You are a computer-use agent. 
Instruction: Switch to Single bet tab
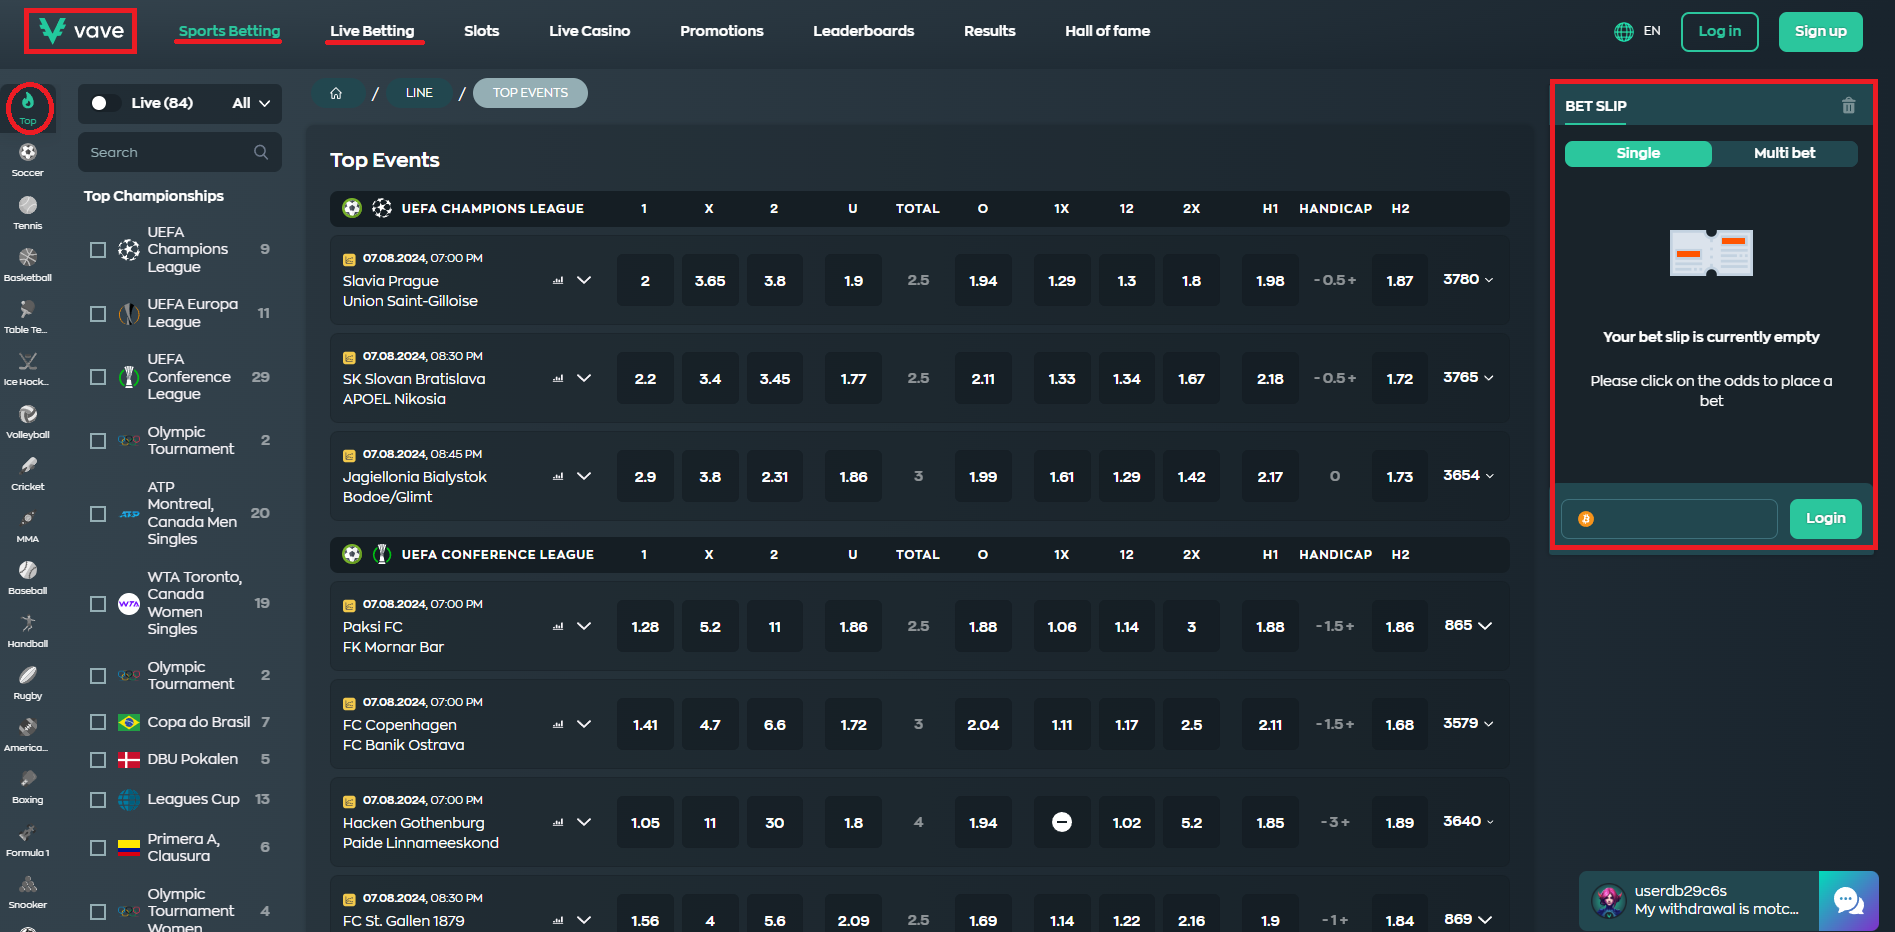1638,153
